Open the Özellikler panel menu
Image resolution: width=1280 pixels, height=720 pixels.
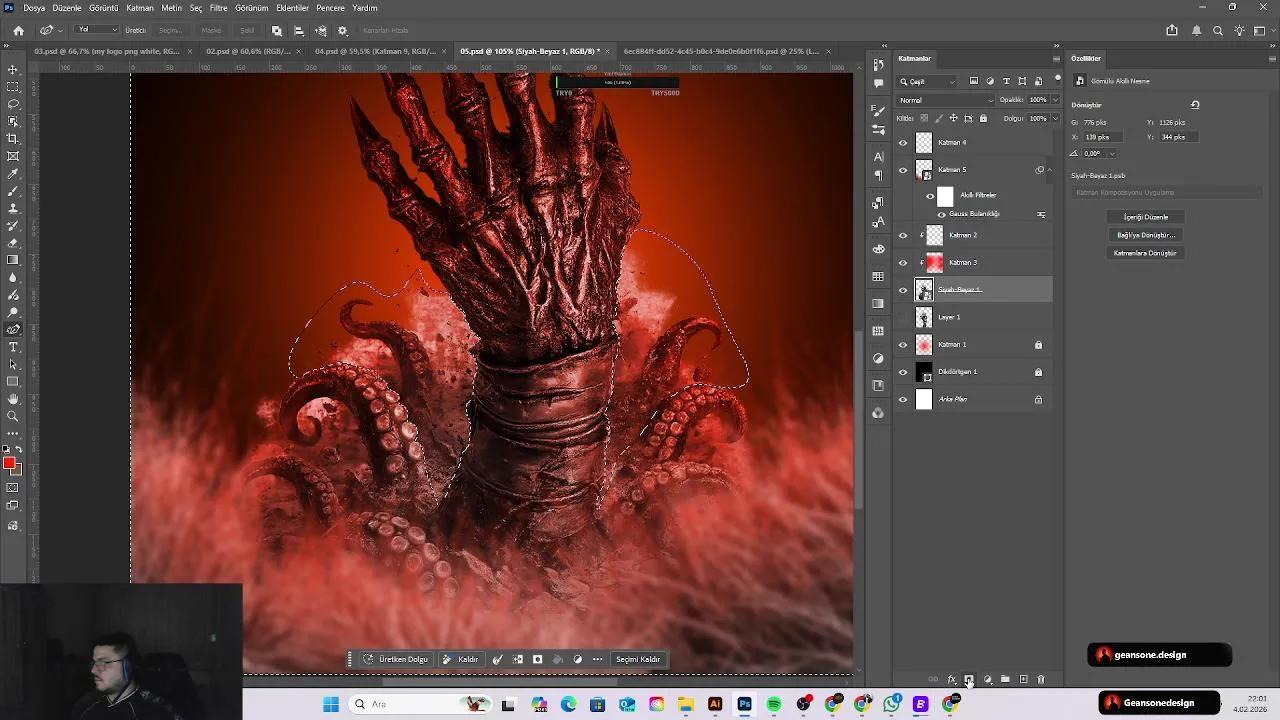click(x=1272, y=59)
